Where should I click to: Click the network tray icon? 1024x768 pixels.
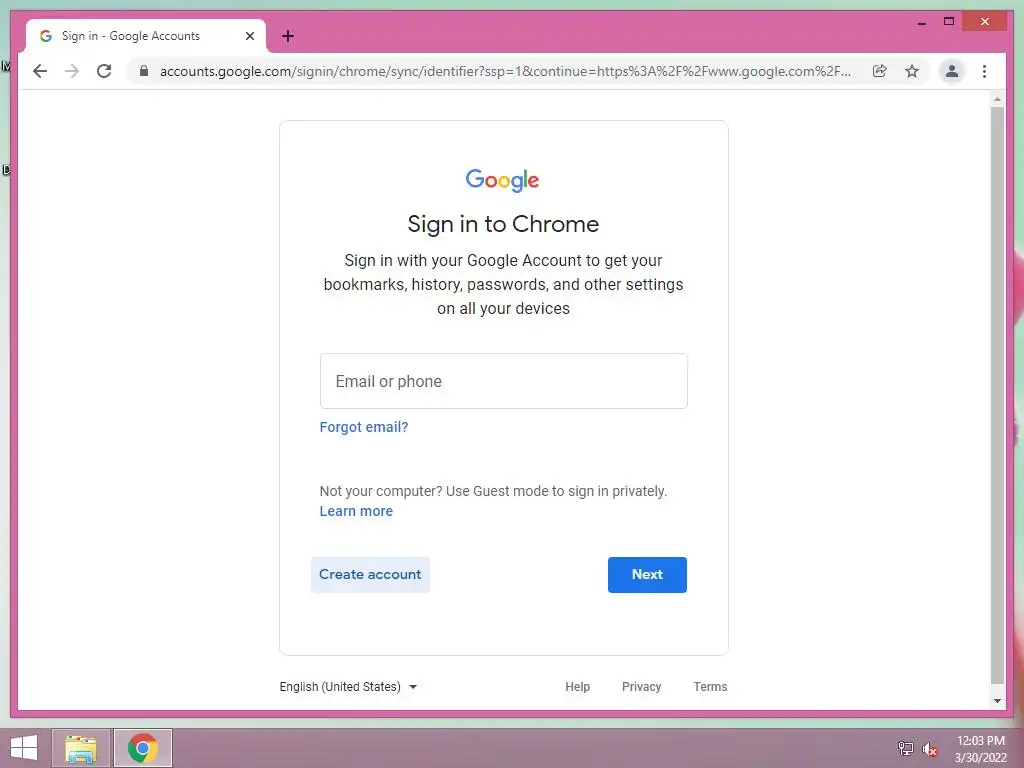point(906,748)
